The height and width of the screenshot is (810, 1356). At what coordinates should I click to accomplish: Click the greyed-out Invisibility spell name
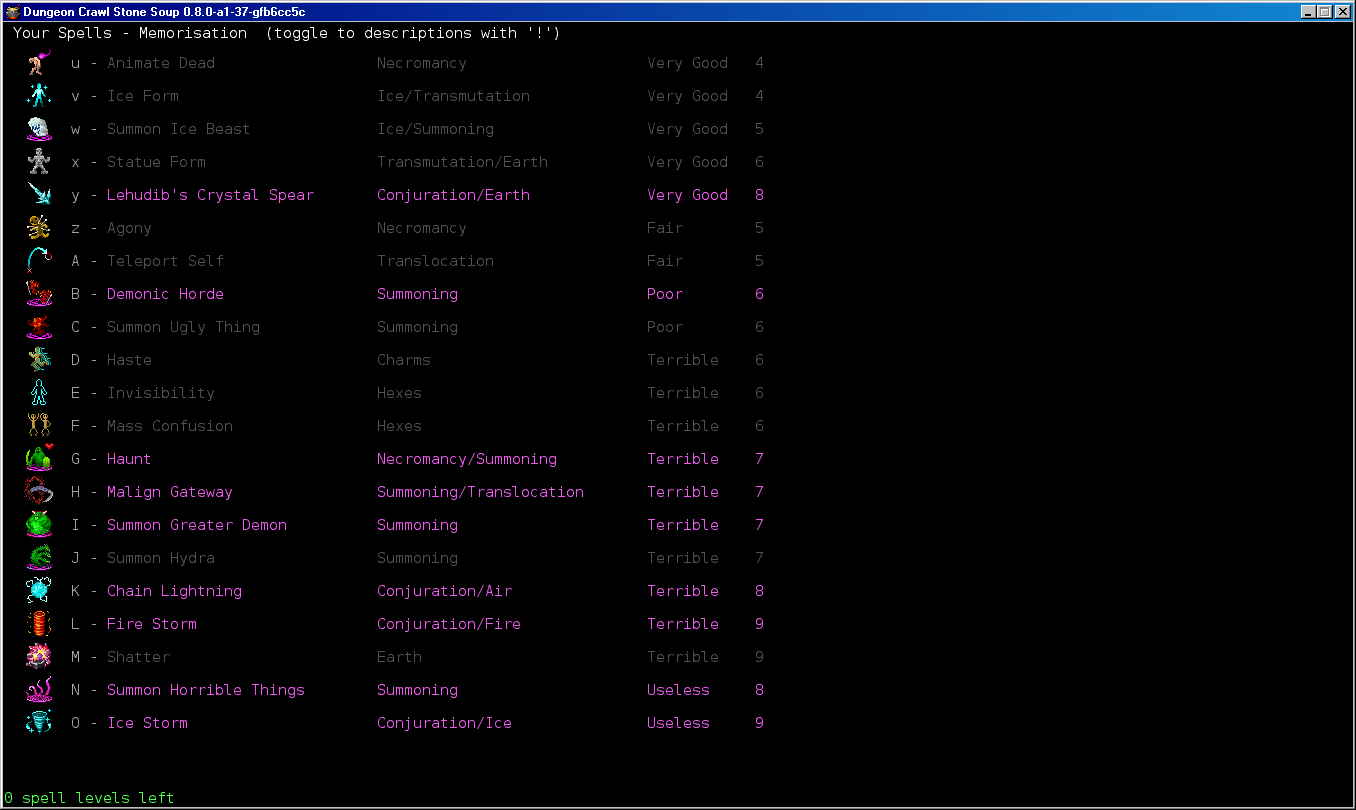point(161,393)
